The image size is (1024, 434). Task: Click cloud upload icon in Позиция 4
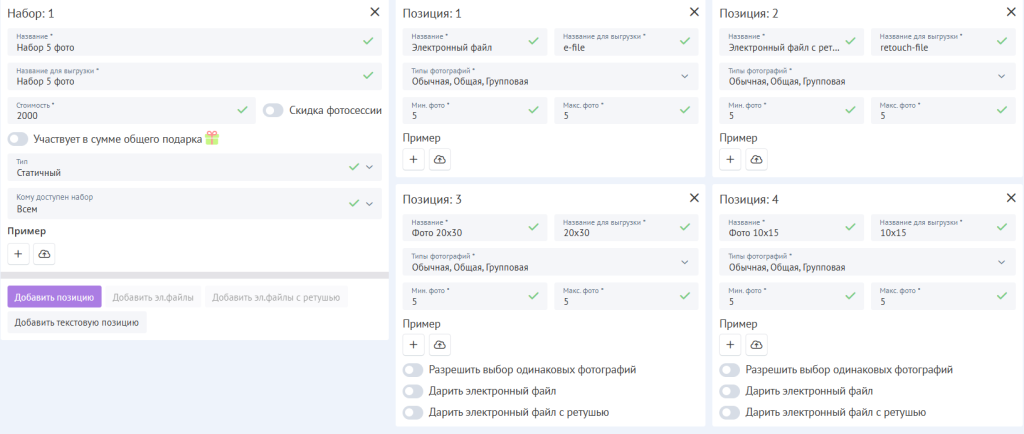click(757, 345)
